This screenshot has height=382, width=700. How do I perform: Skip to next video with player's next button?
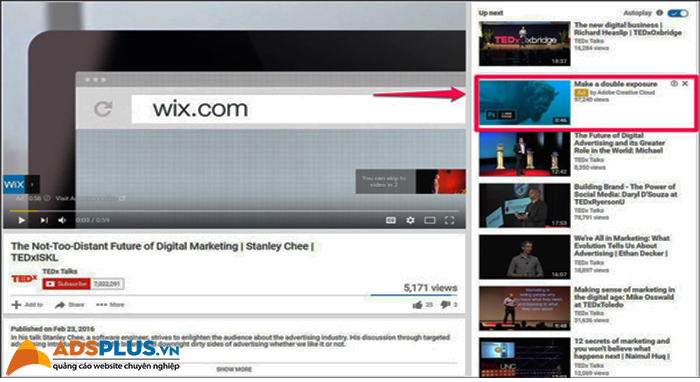(x=44, y=220)
